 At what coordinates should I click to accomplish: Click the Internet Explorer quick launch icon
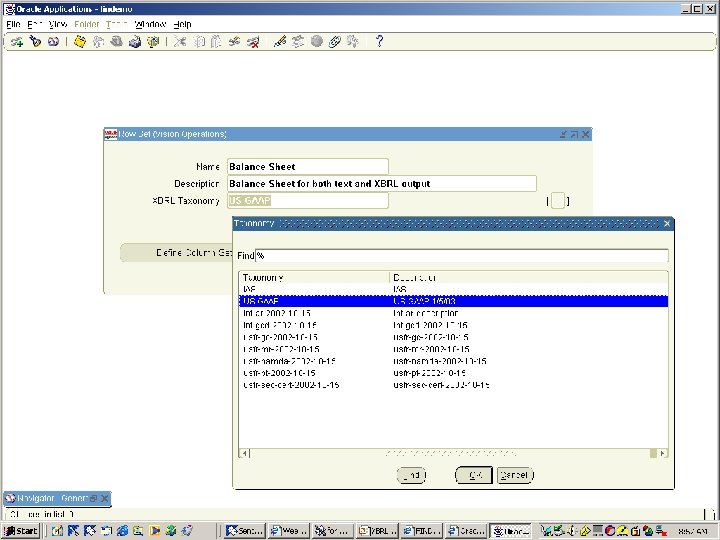[122, 531]
